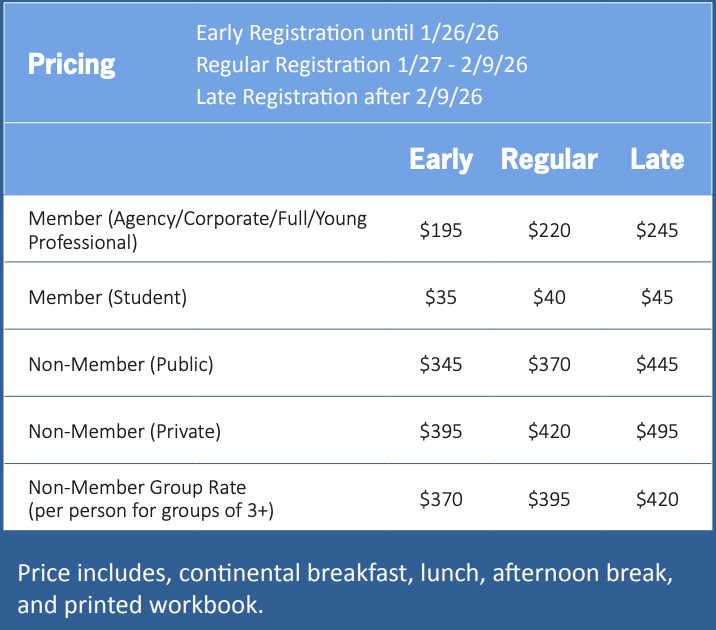This screenshot has height=630, width=716.
Task: Click the $420 regular private non-member price
Action: (x=549, y=431)
